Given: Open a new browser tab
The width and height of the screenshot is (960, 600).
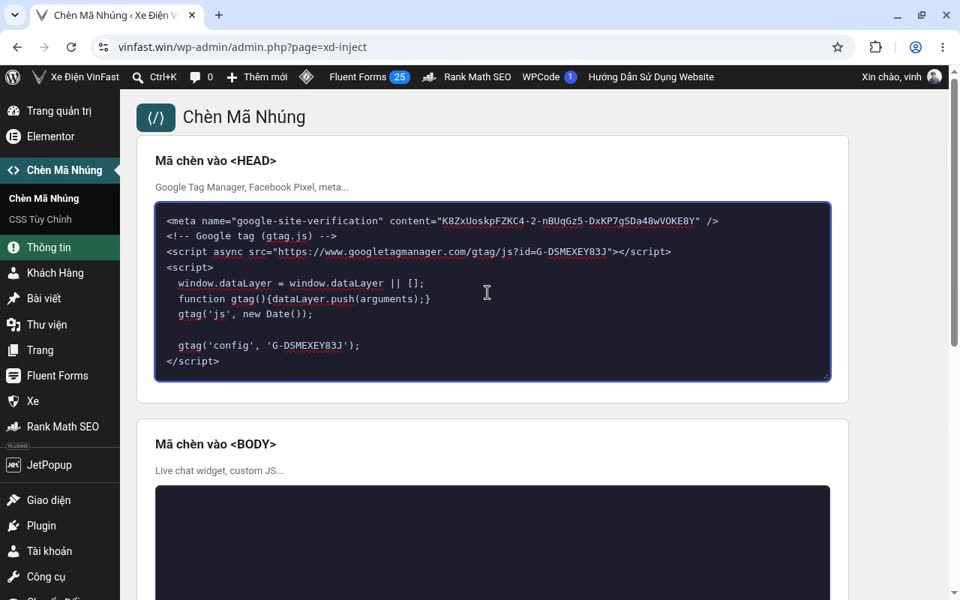Looking at the screenshot, I should (219, 15).
